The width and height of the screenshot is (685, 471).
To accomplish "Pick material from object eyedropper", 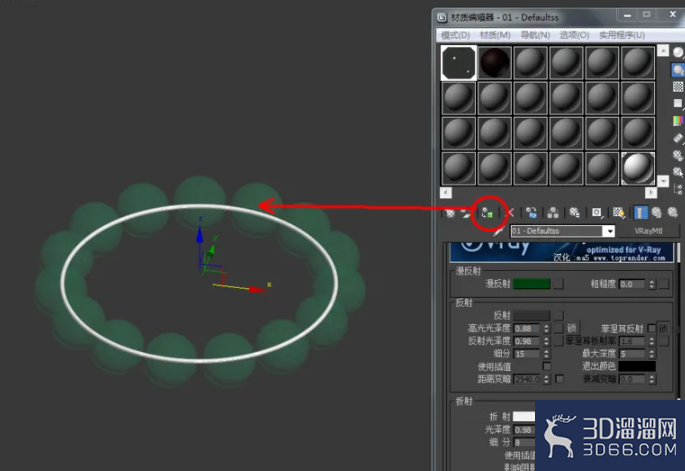I will [498, 231].
